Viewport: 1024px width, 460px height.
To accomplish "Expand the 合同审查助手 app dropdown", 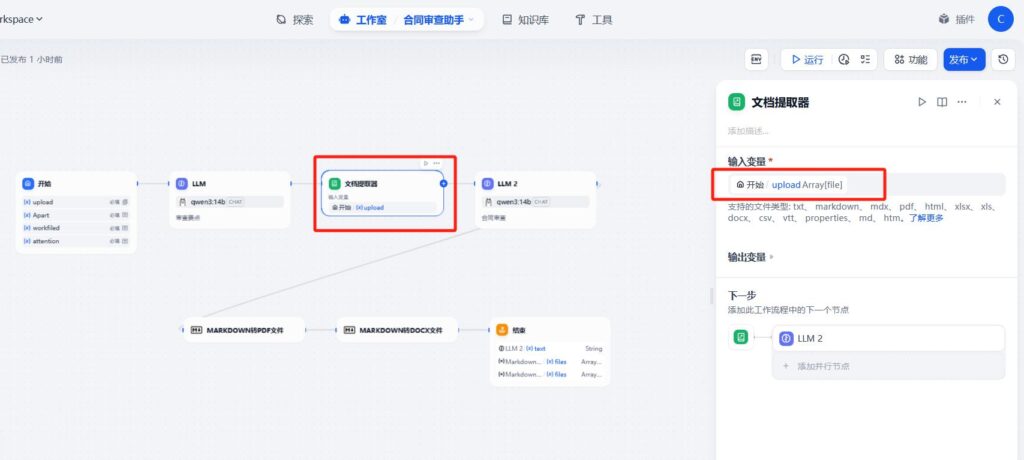I will [x=471, y=19].
